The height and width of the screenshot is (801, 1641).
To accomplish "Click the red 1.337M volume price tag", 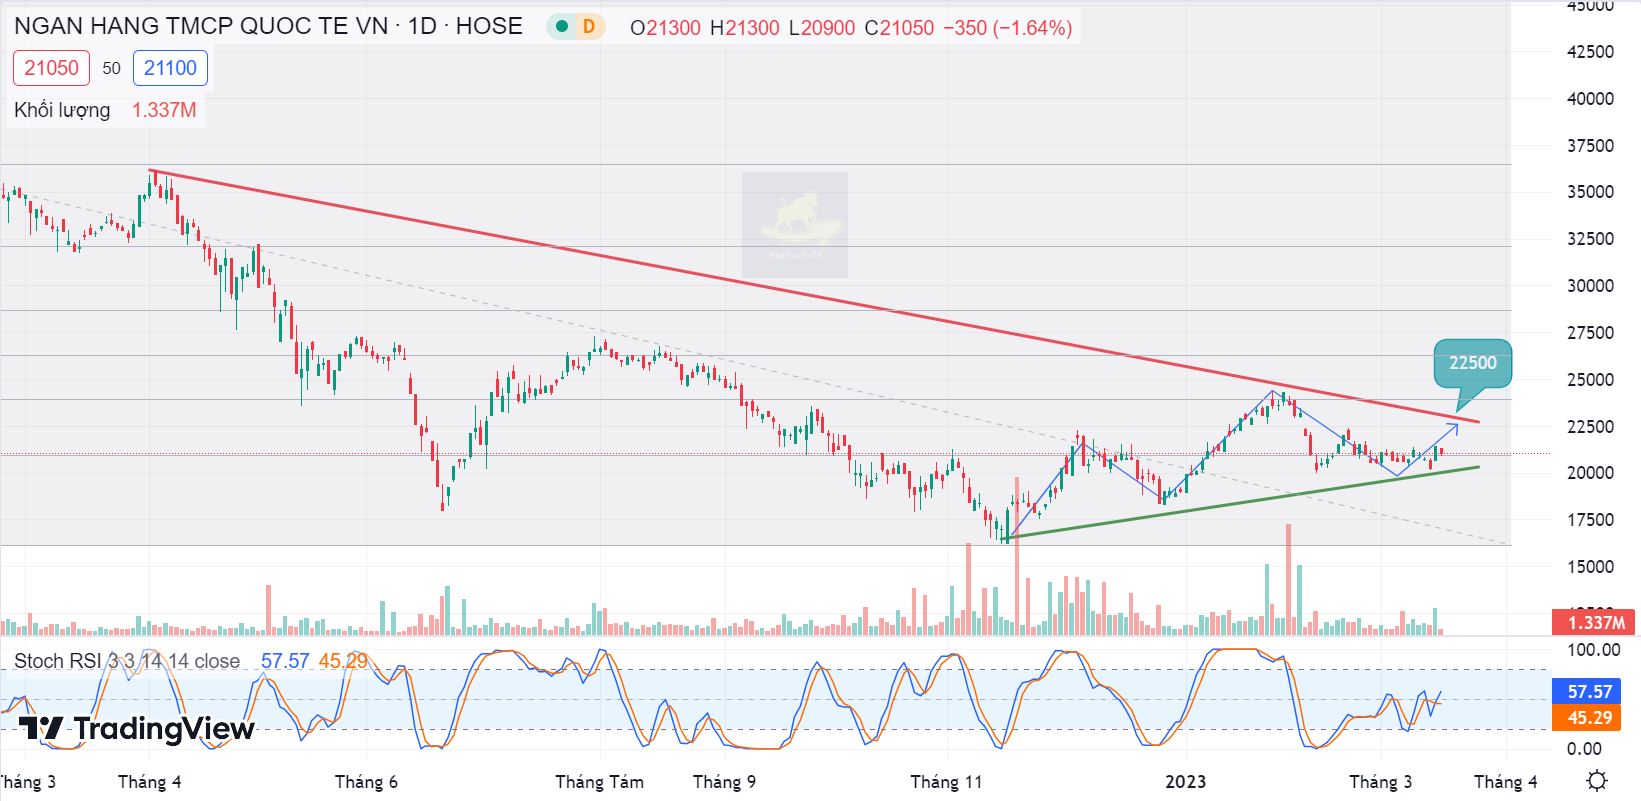I will tap(1592, 622).
